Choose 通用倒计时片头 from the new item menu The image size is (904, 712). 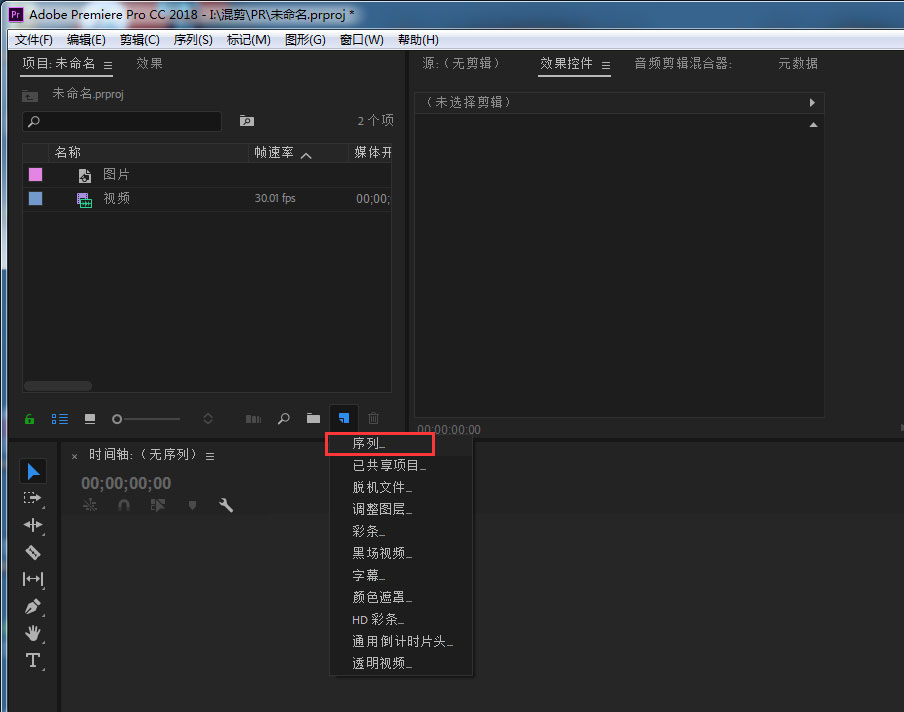click(x=401, y=642)
